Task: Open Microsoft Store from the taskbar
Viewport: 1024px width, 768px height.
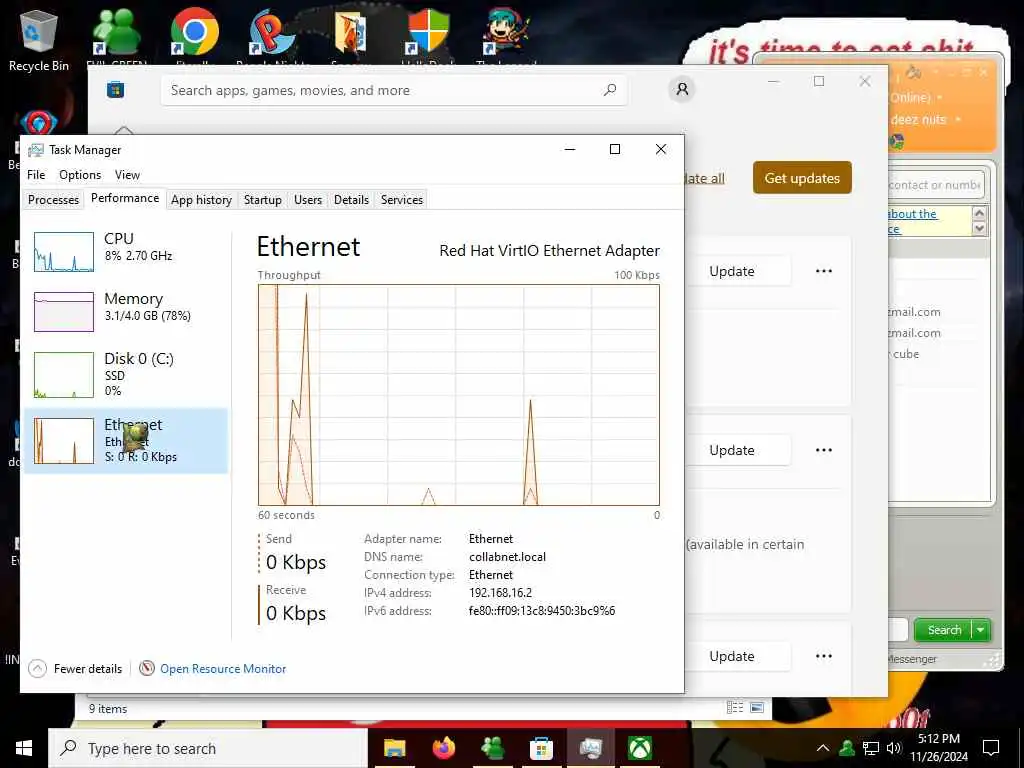Action: [x=541, y=748]
